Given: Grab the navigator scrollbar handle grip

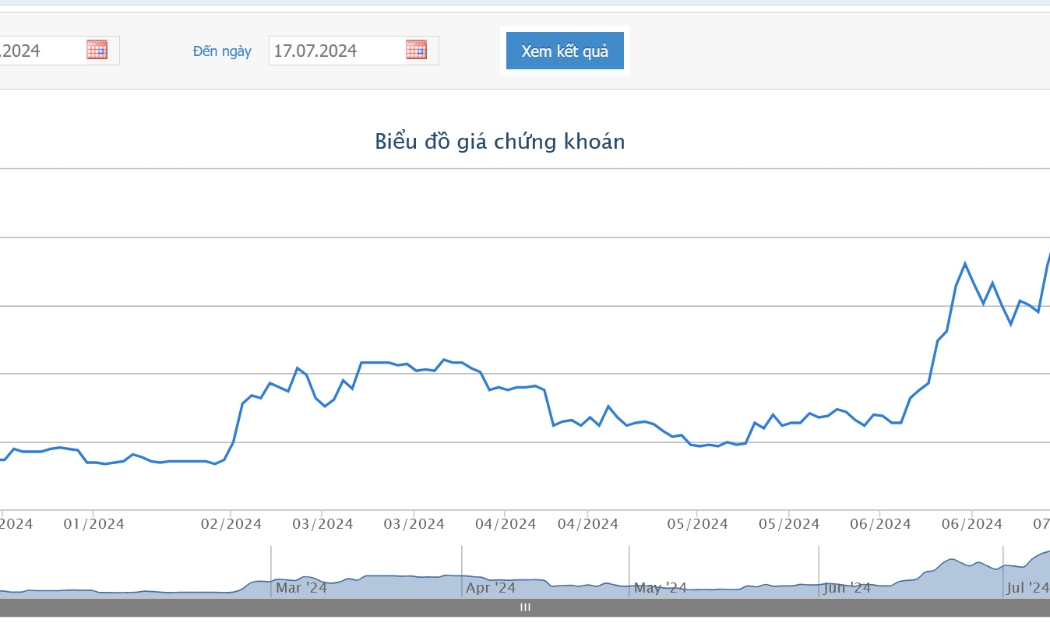Looking at the screenshot, I should point(525,607).
